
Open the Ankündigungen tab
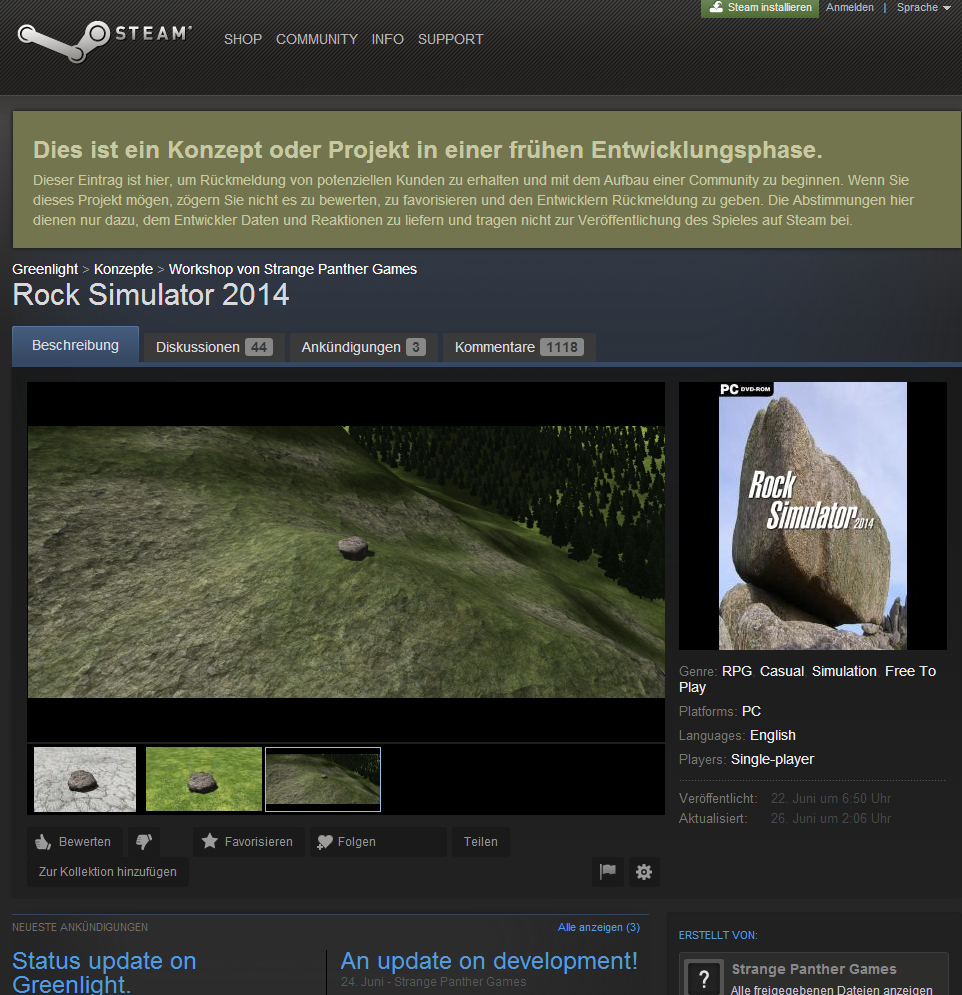click(363, 347)
